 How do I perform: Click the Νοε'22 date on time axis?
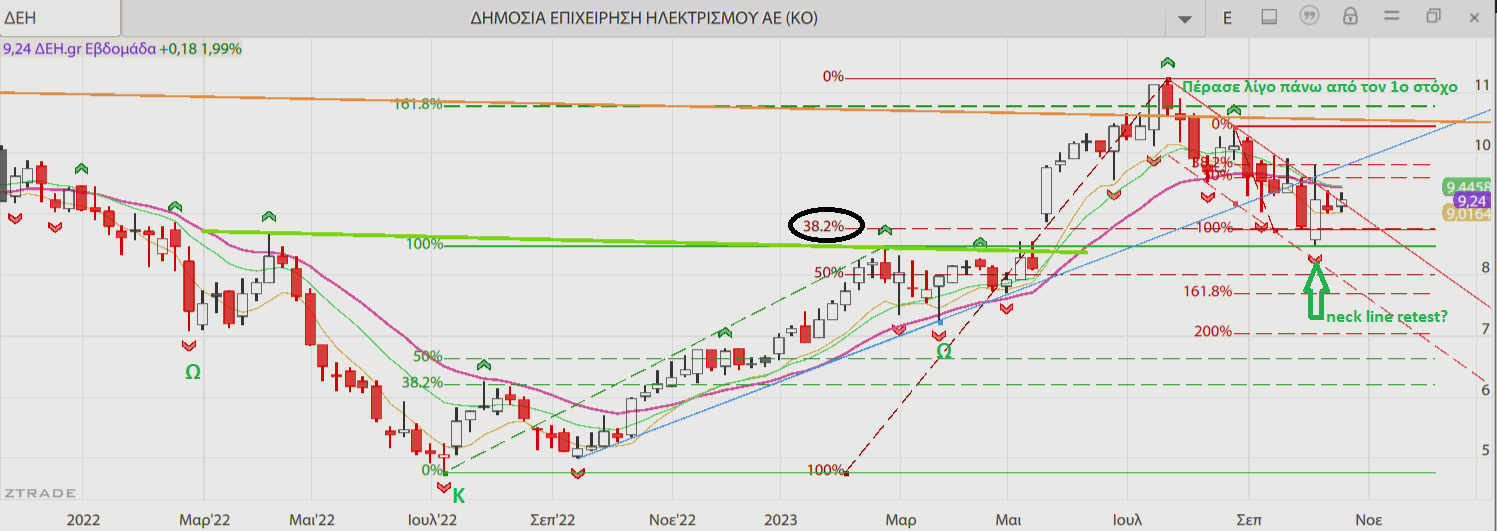(671, 520)
